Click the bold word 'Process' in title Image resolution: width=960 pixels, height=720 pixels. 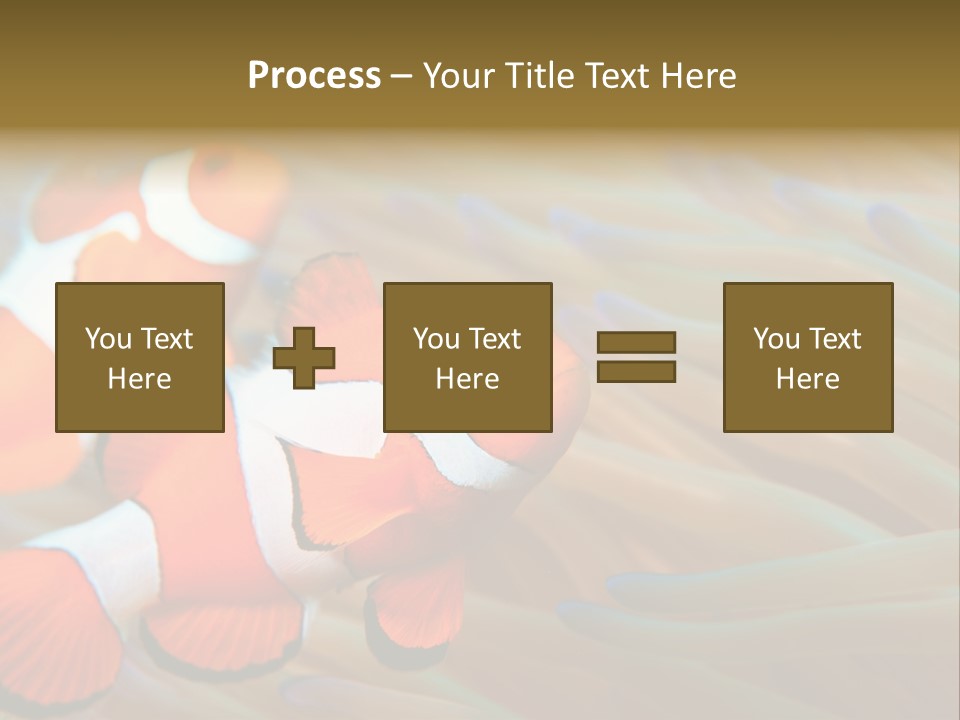click(314, 75)
